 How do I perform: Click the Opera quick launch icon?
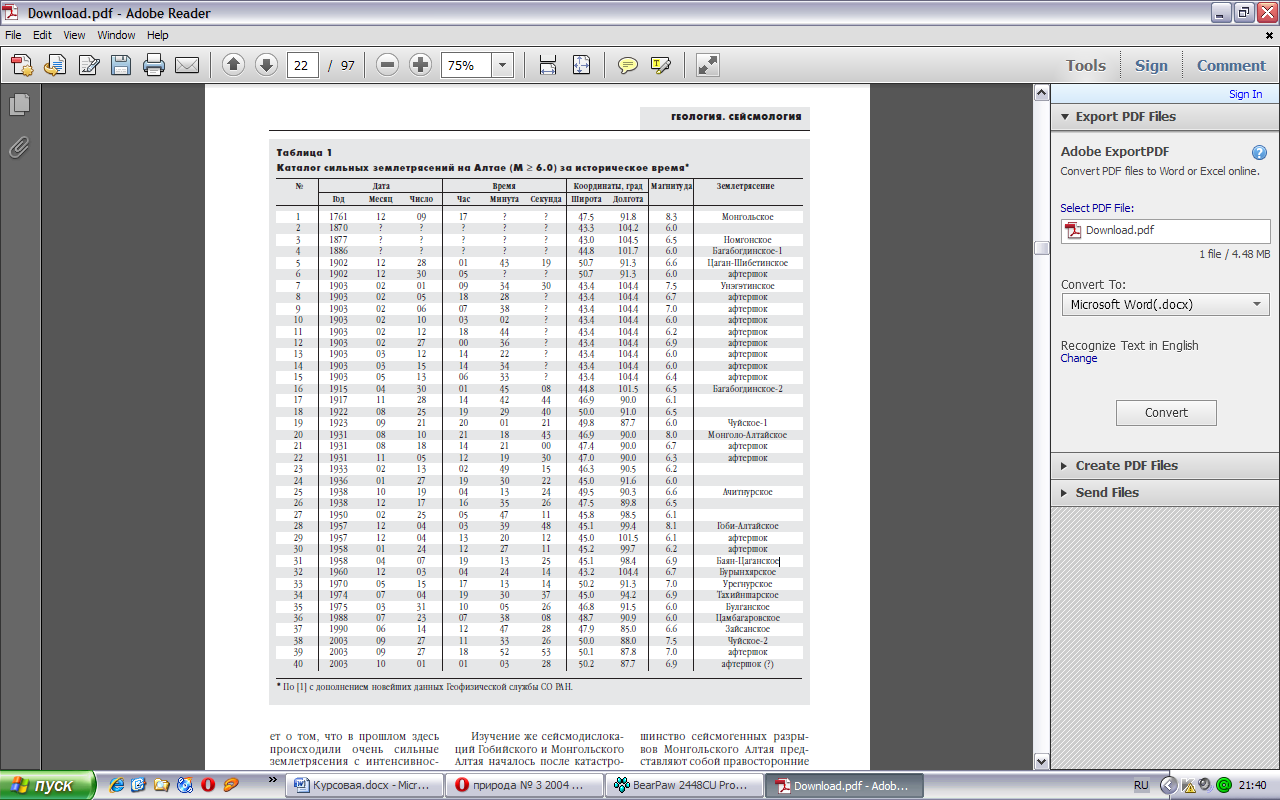click(208, 786)
